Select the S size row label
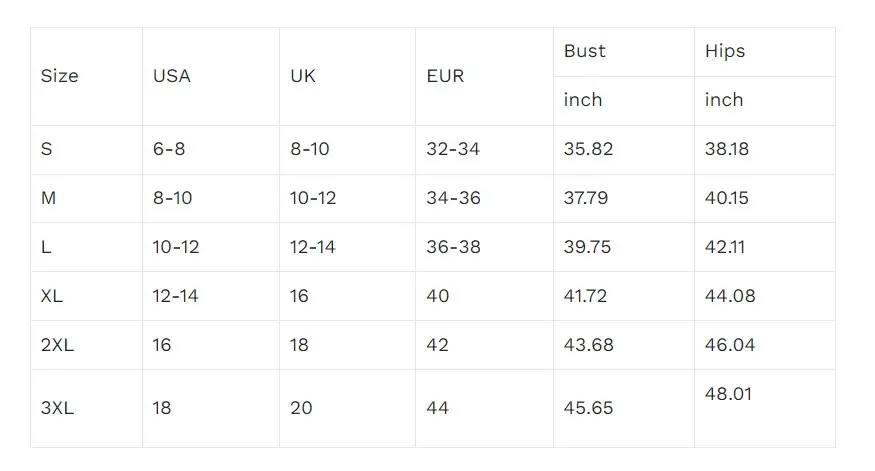This screenshot has height=471, width=875. 46,149
